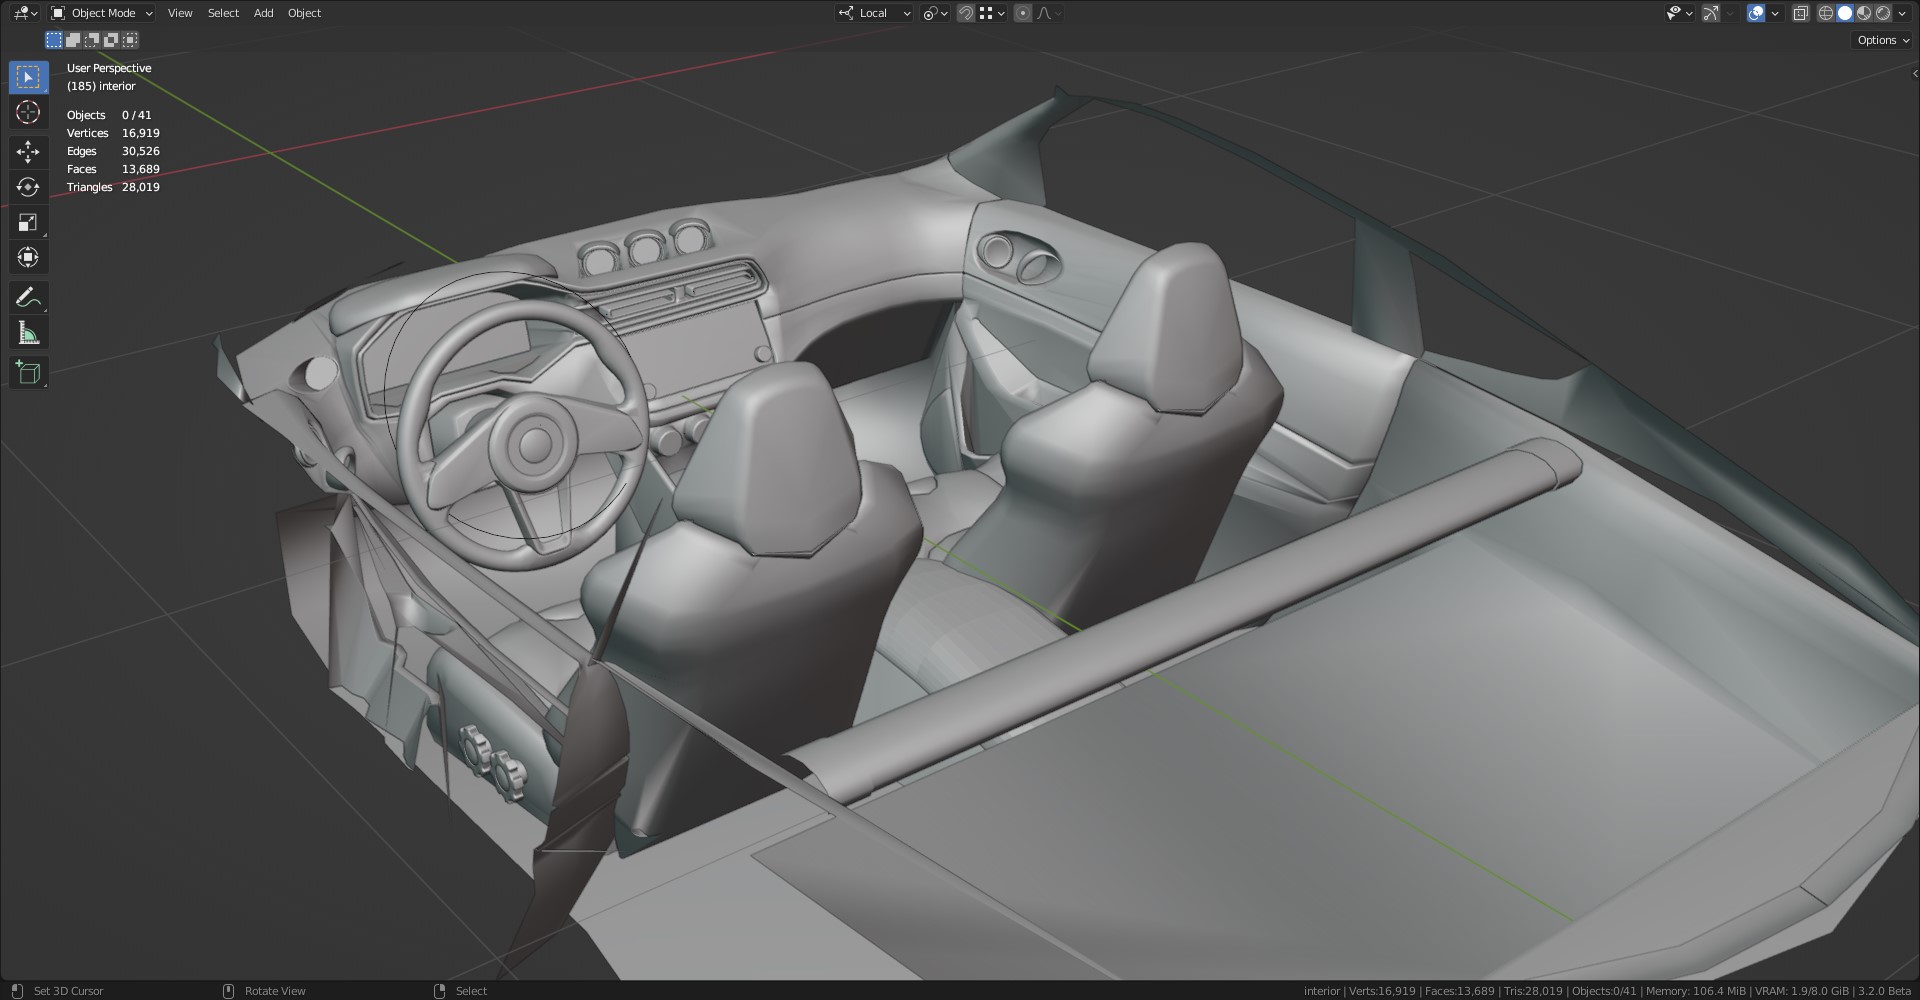Open the Add menu
Viewport: 1920px width, 1000px height.
[x=264, y=13]
